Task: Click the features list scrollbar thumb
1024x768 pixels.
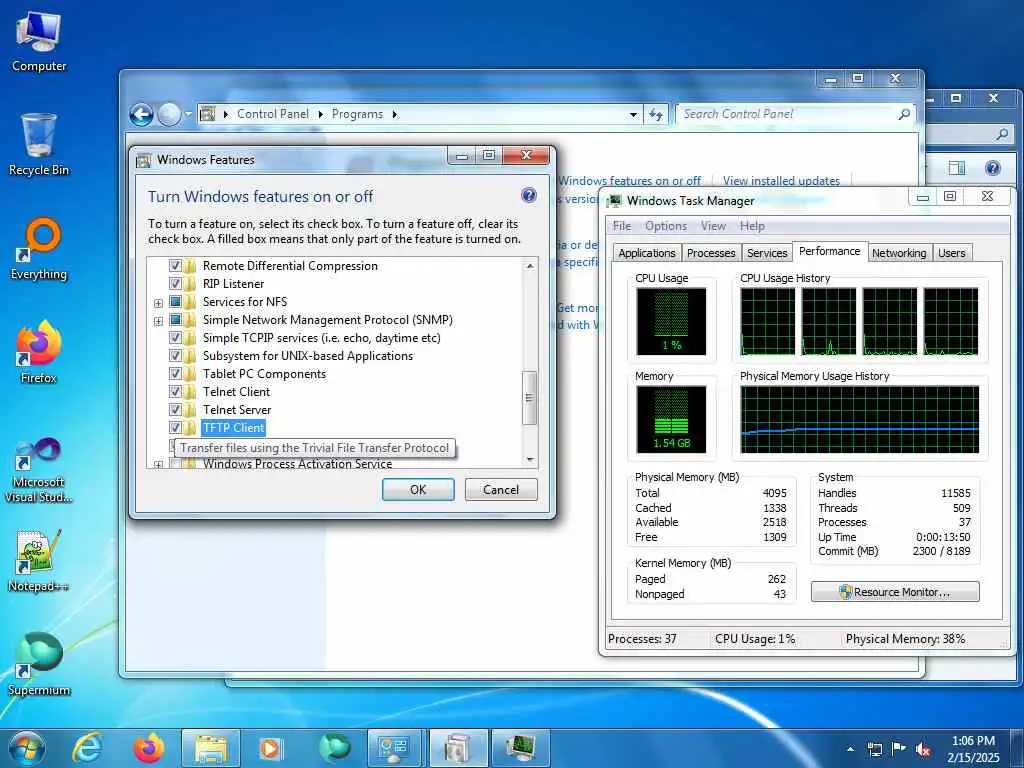Action: tap(530, 398)
